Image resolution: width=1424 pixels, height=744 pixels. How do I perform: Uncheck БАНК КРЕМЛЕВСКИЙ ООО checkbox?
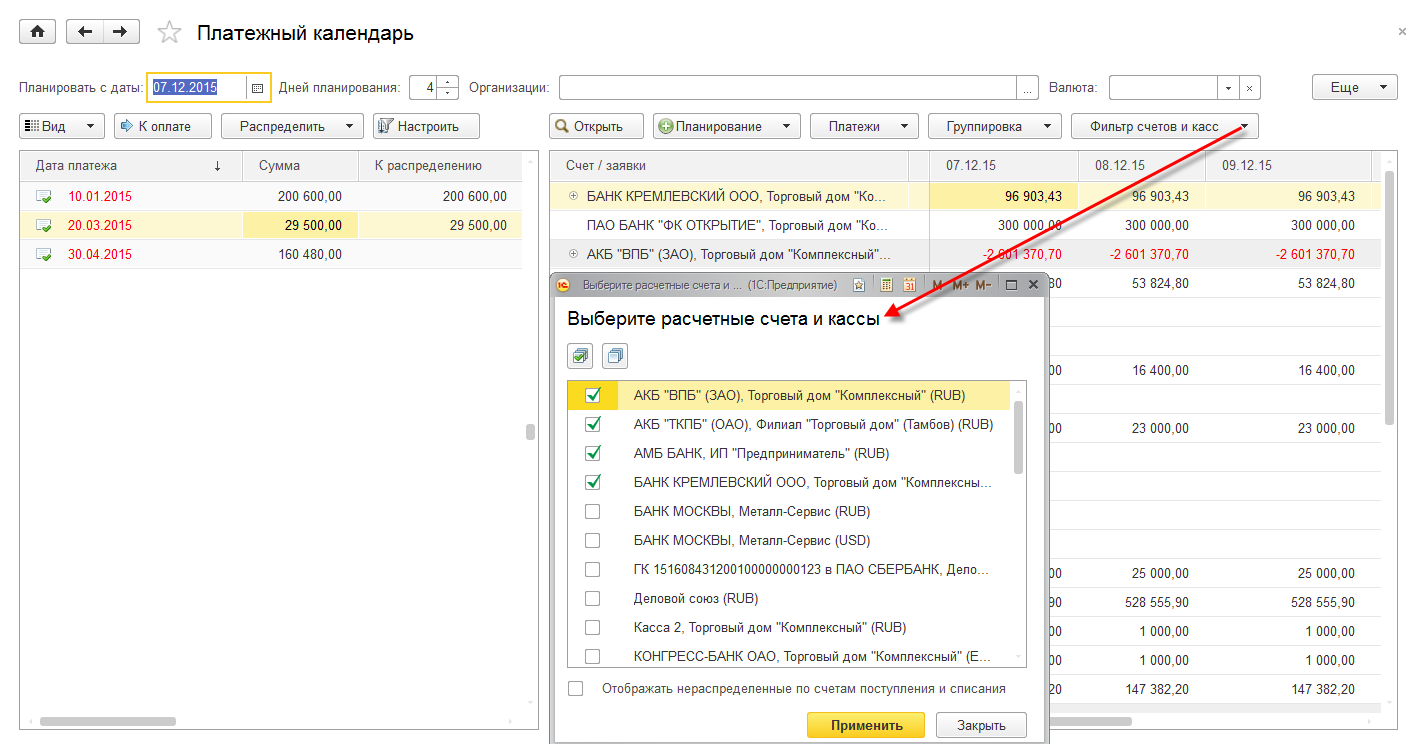(593, 482)
